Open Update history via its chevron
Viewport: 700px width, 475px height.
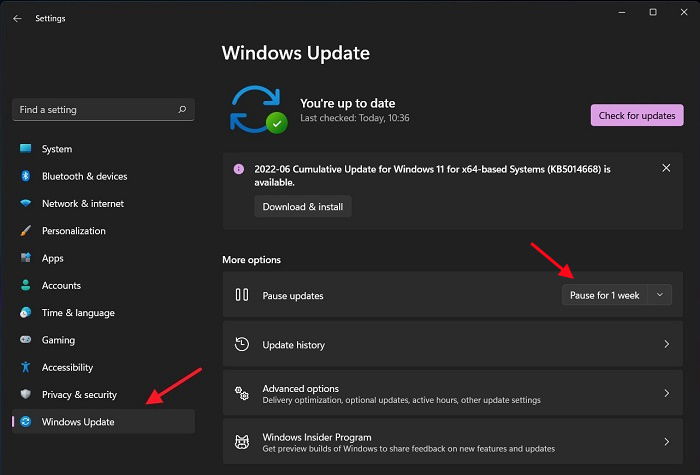click(x=667, y=344)
